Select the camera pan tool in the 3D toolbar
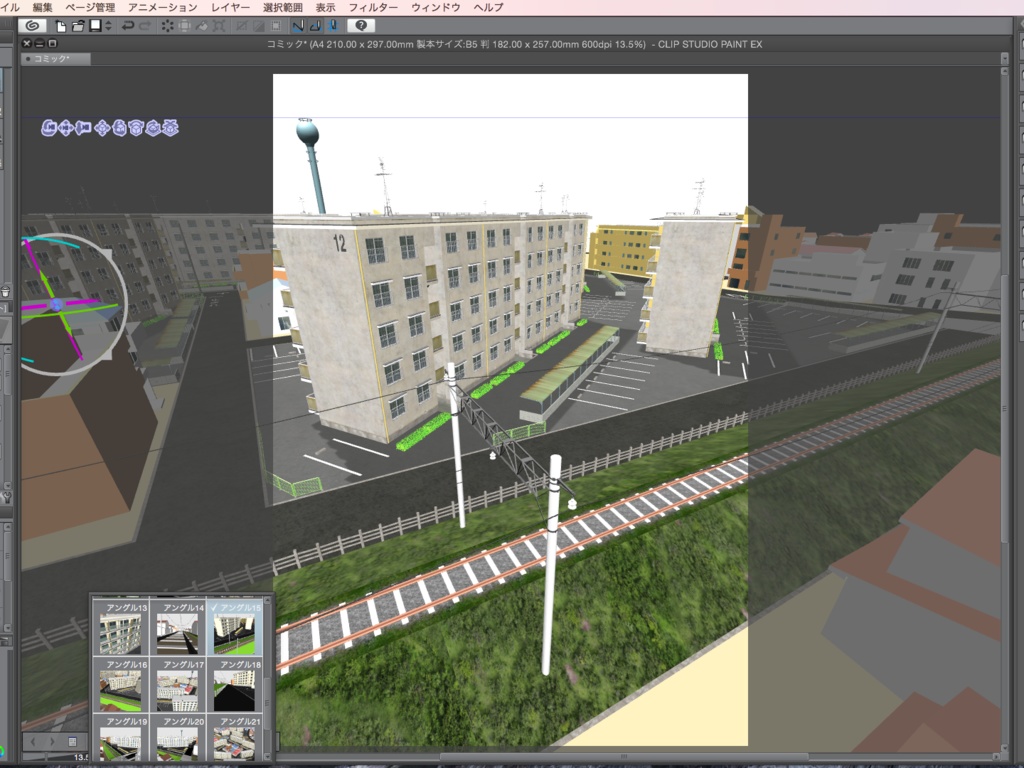Viewport: 1024px width, 768px height. coord(64,129)
